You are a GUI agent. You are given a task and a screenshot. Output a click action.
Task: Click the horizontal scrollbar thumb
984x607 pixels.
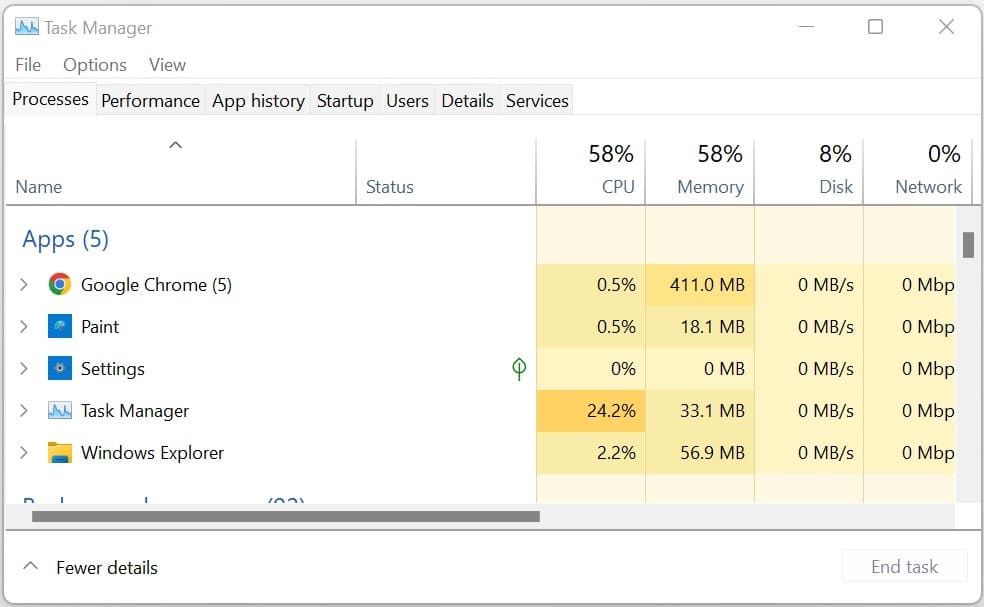point(285,517)
